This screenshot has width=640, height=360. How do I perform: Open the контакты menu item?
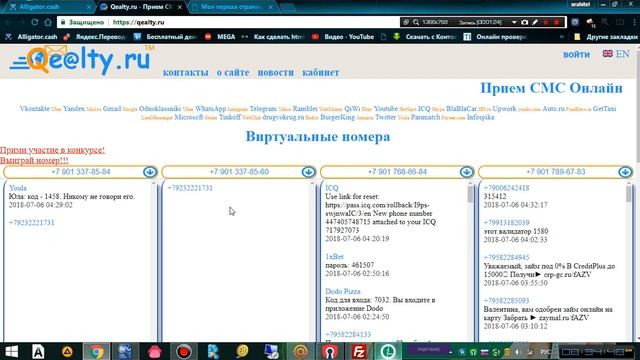coord(186,72)
